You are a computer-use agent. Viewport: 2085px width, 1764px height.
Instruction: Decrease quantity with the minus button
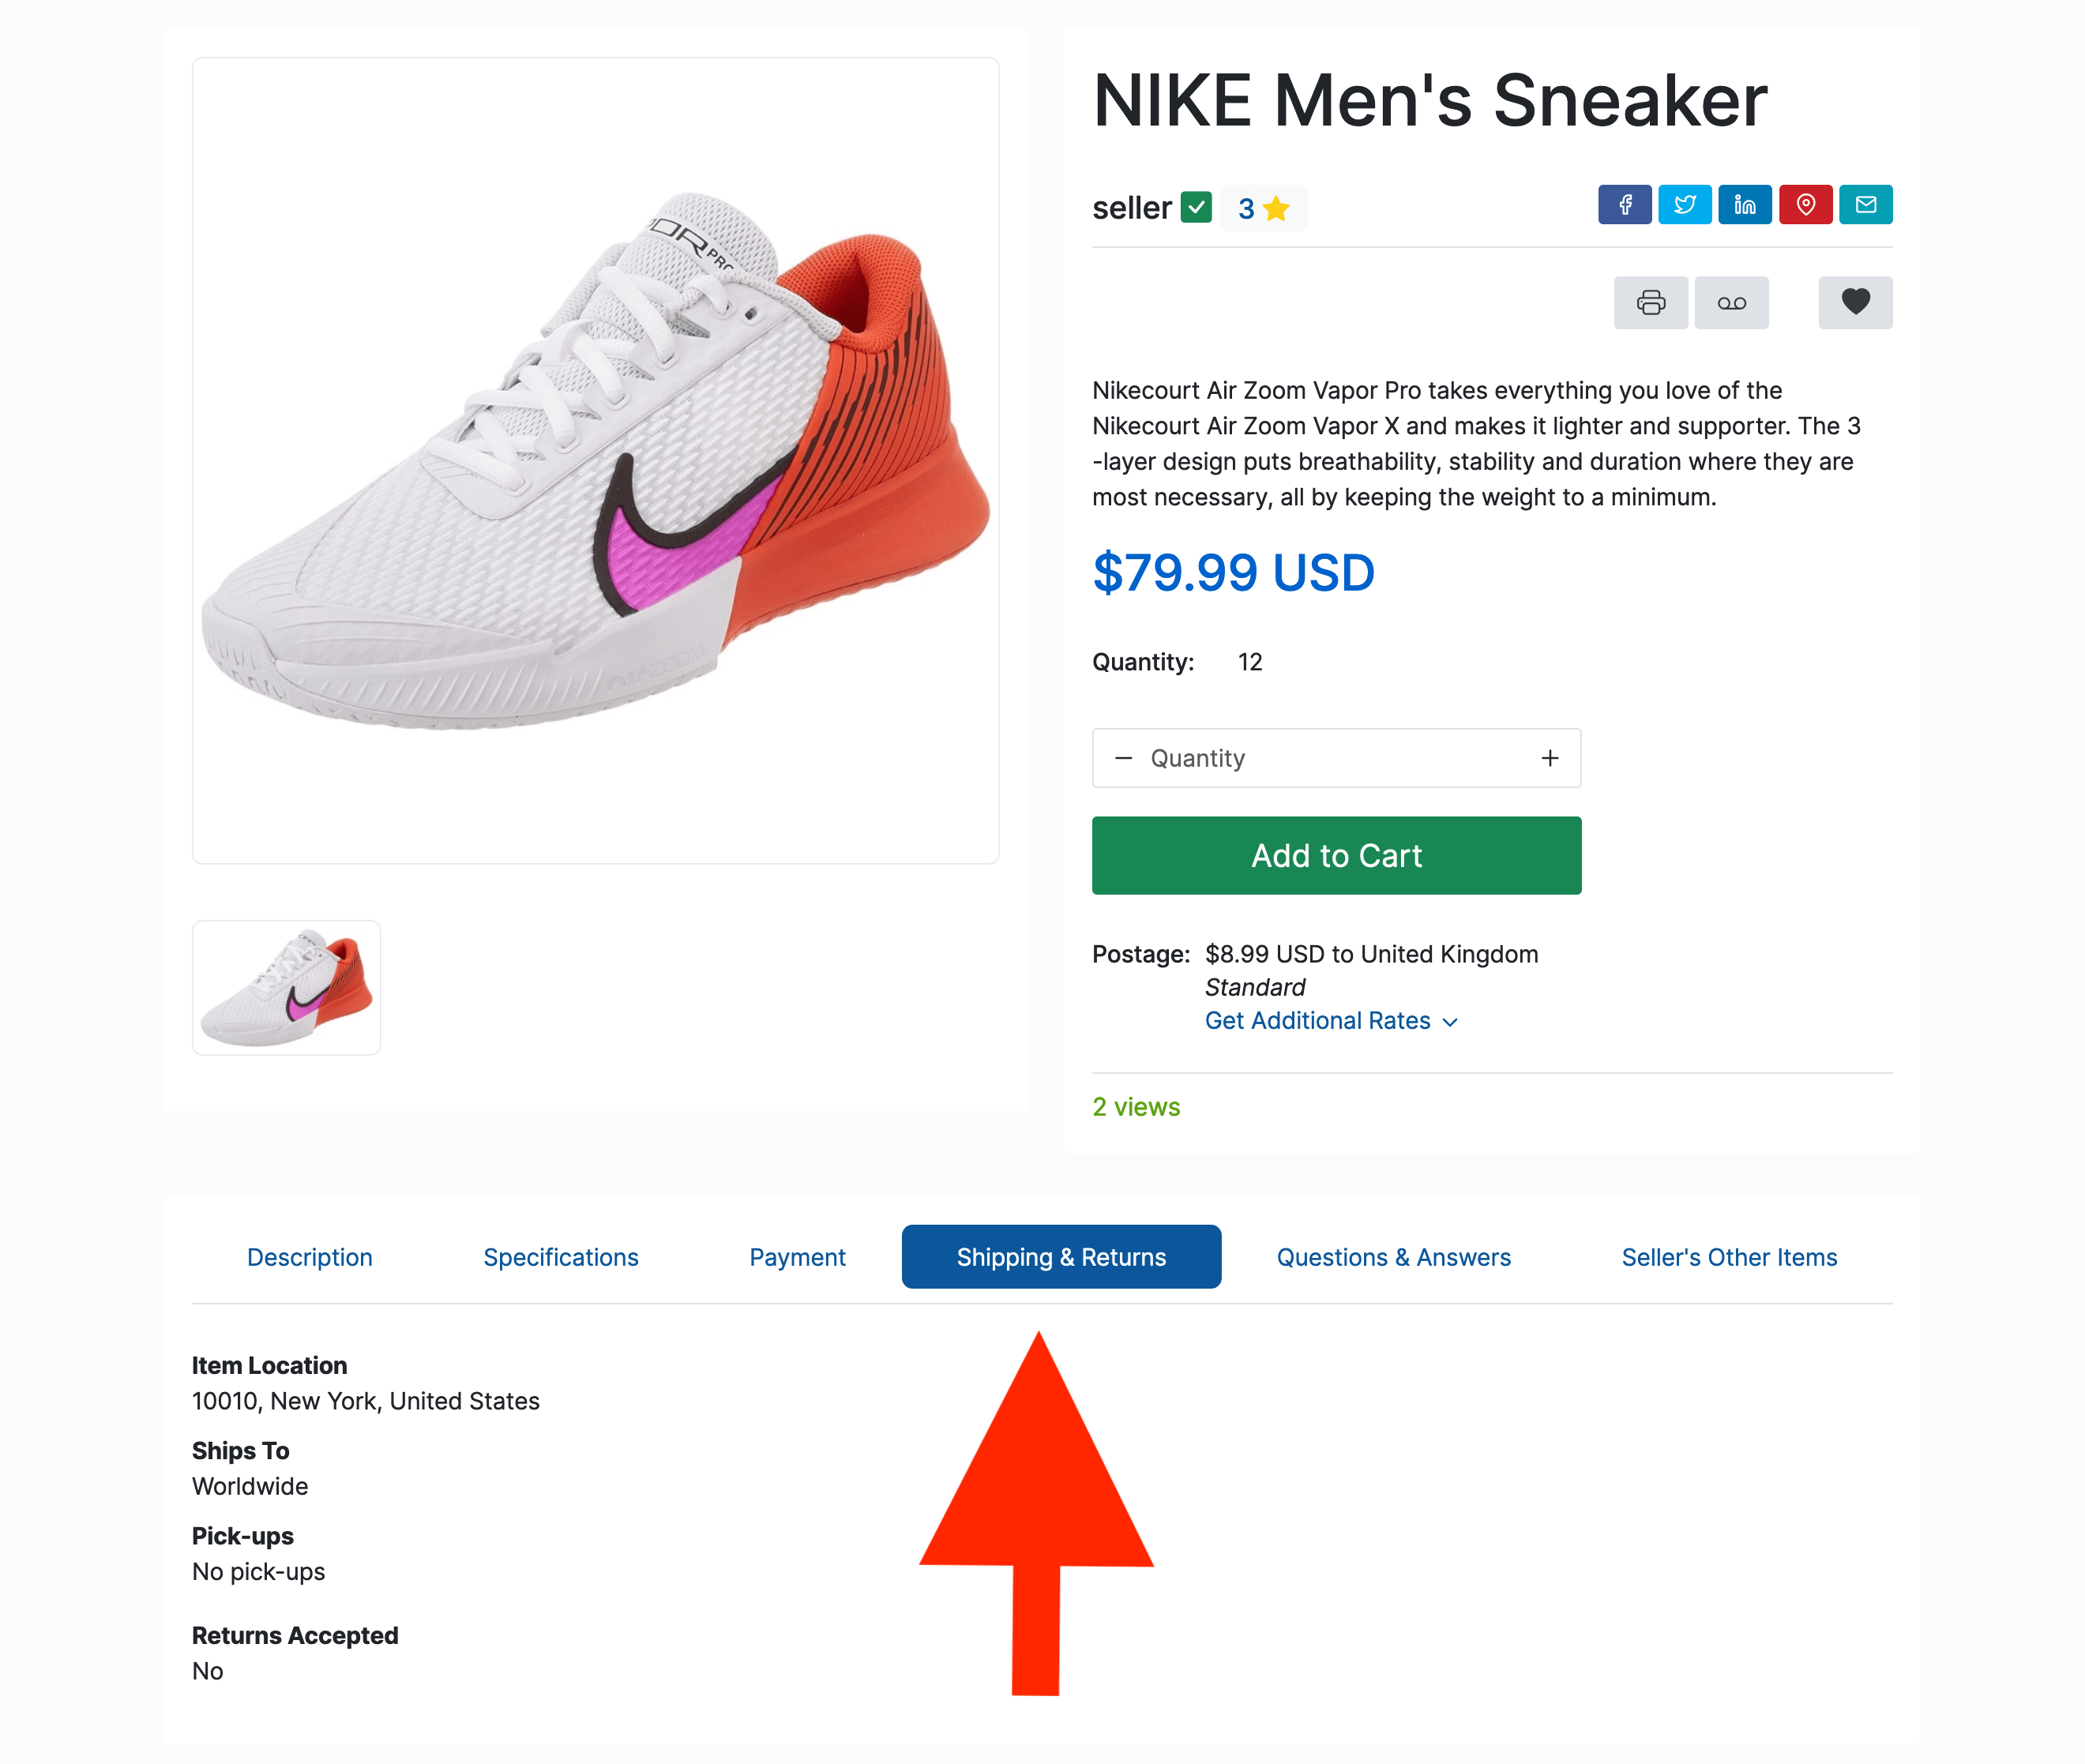(x=1123, y=758)
